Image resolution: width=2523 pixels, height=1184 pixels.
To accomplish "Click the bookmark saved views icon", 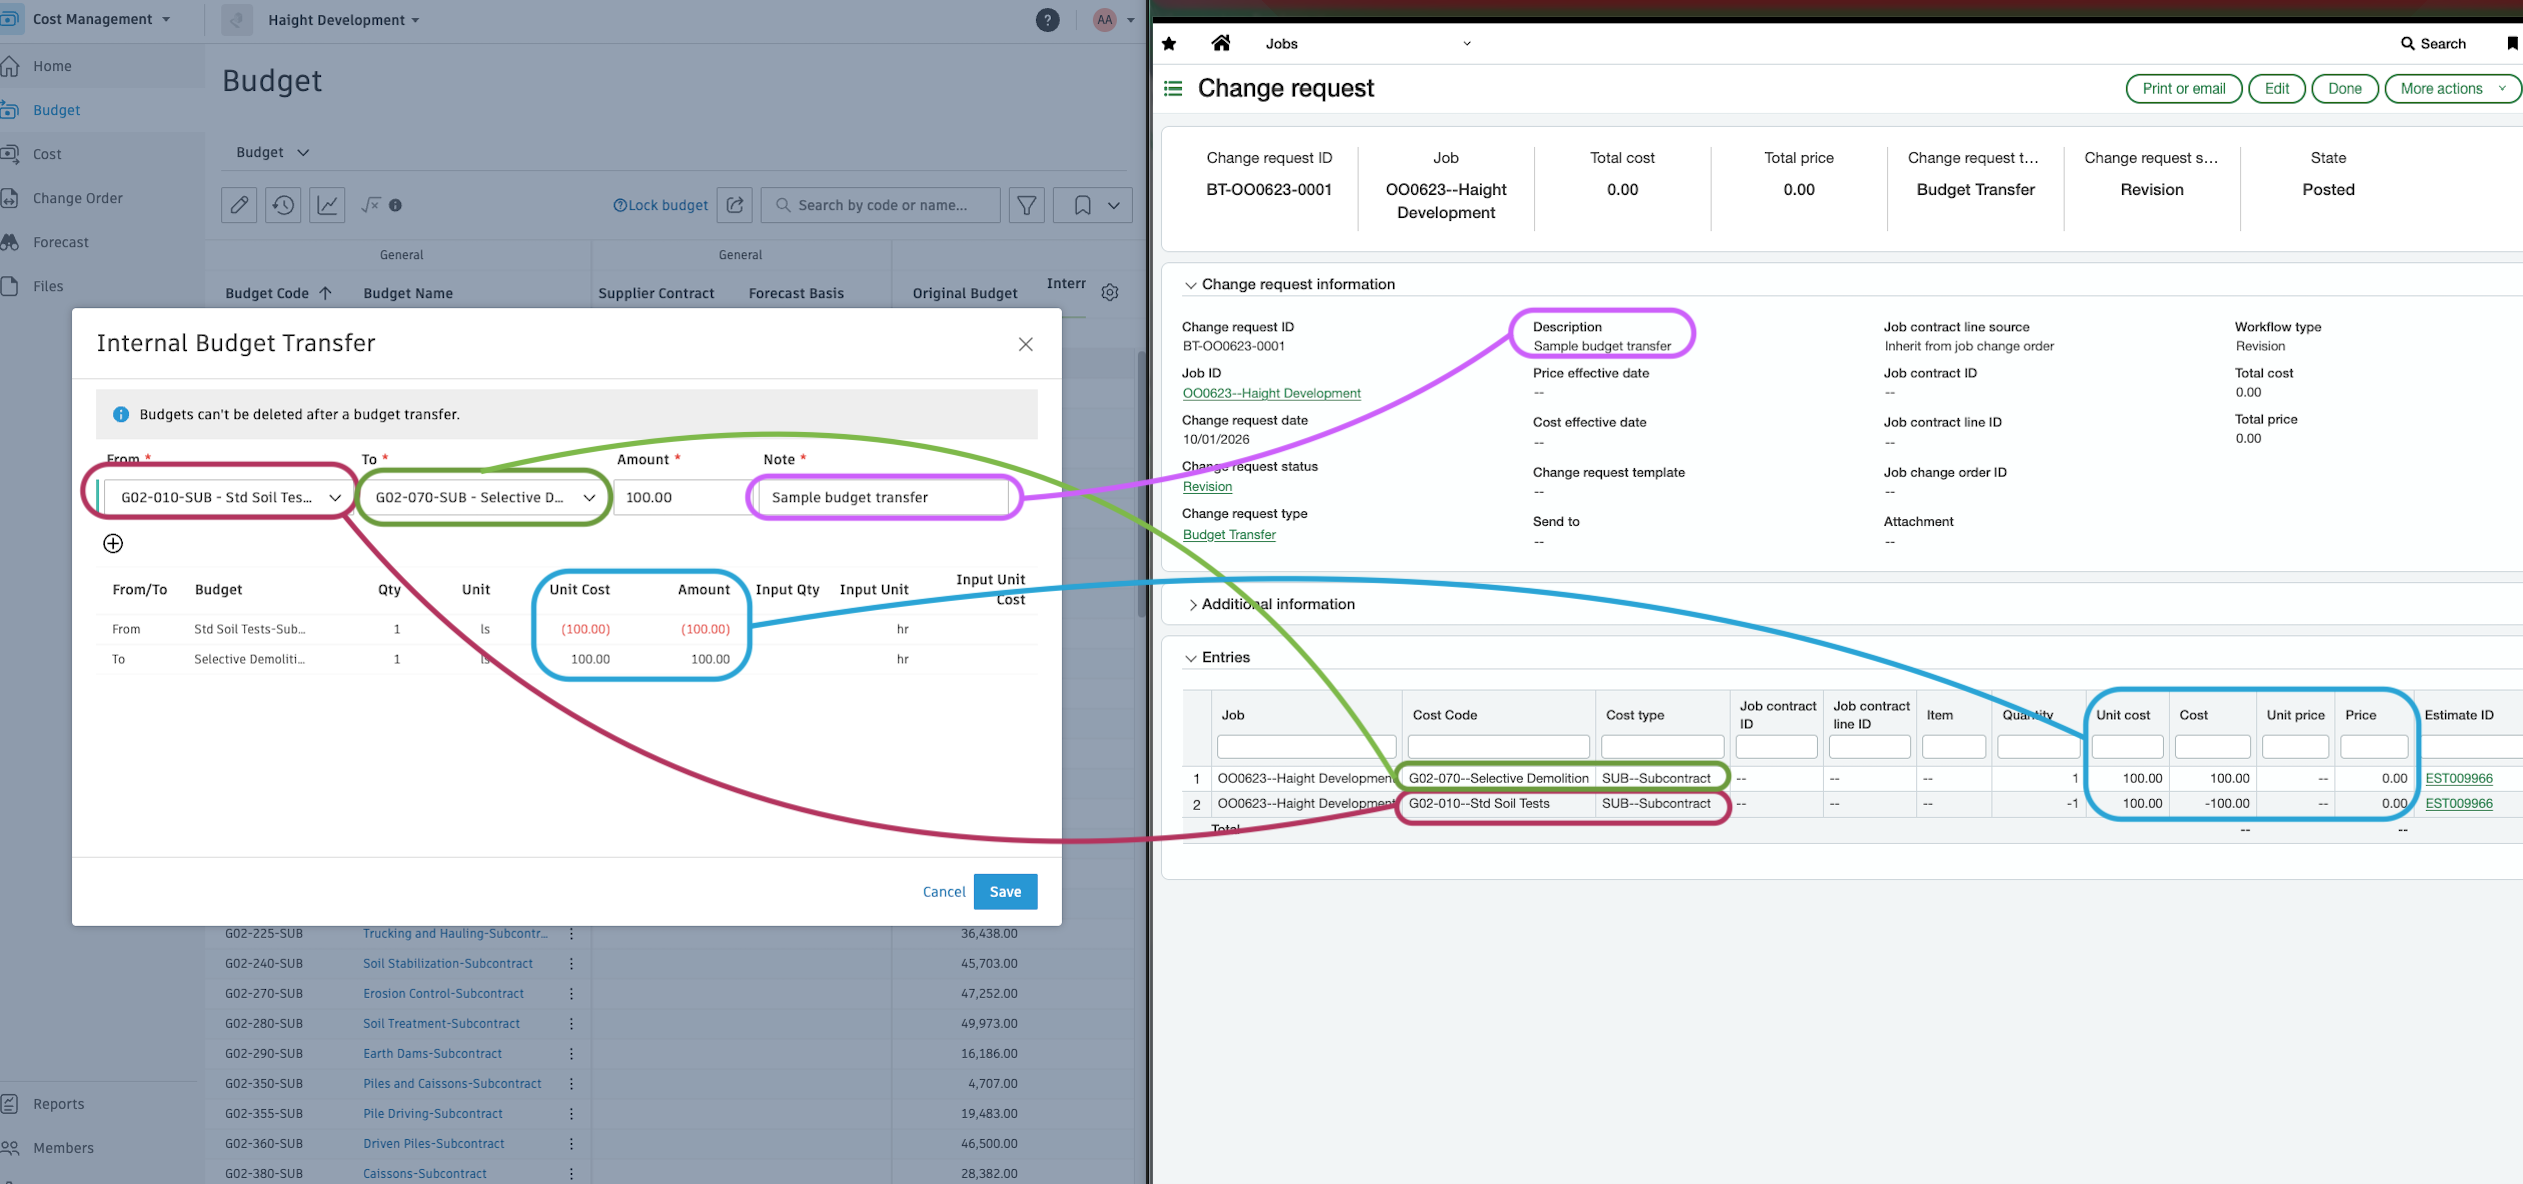I will 1082,205.
